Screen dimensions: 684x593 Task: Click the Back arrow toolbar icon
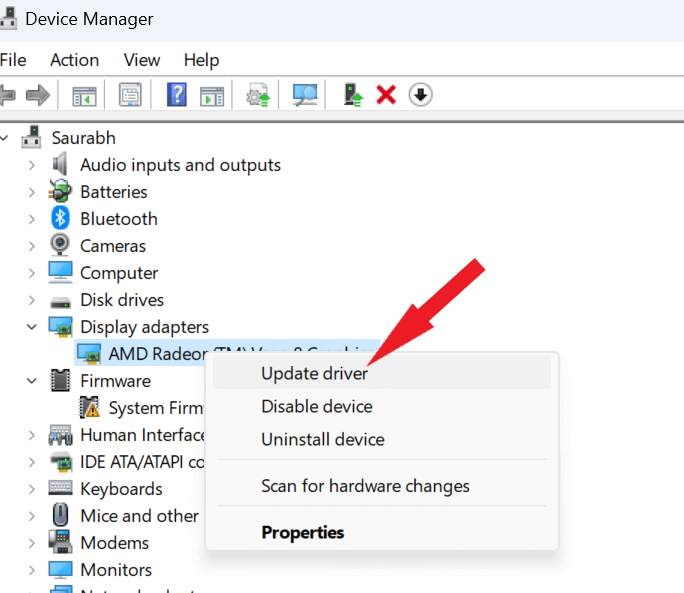[7, 95]
